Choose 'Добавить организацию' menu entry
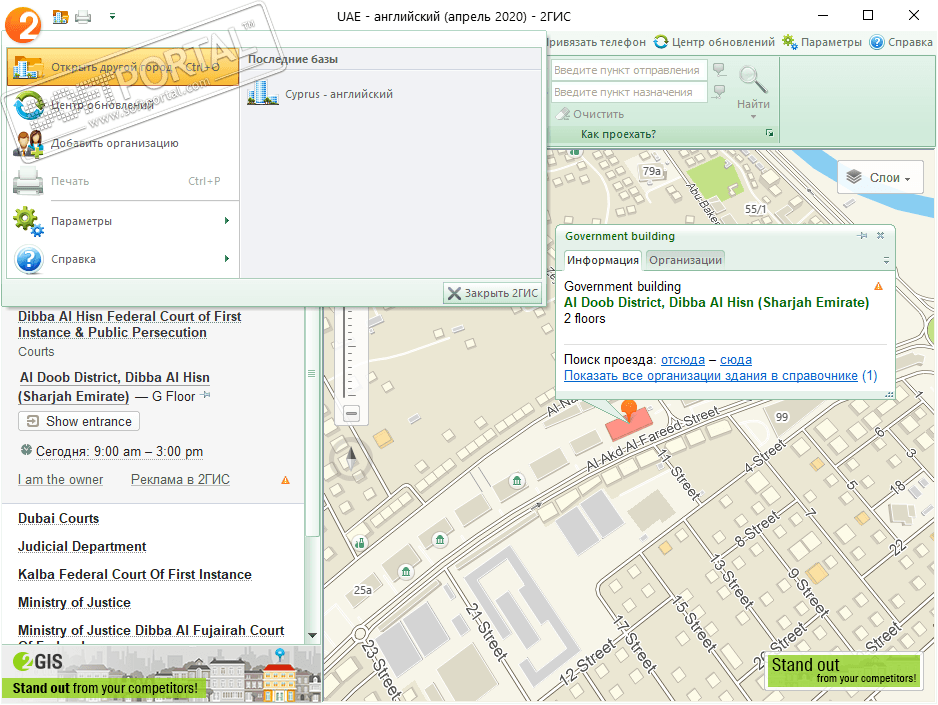This screenshot has width=938, height=705. [x=123, y=144]
